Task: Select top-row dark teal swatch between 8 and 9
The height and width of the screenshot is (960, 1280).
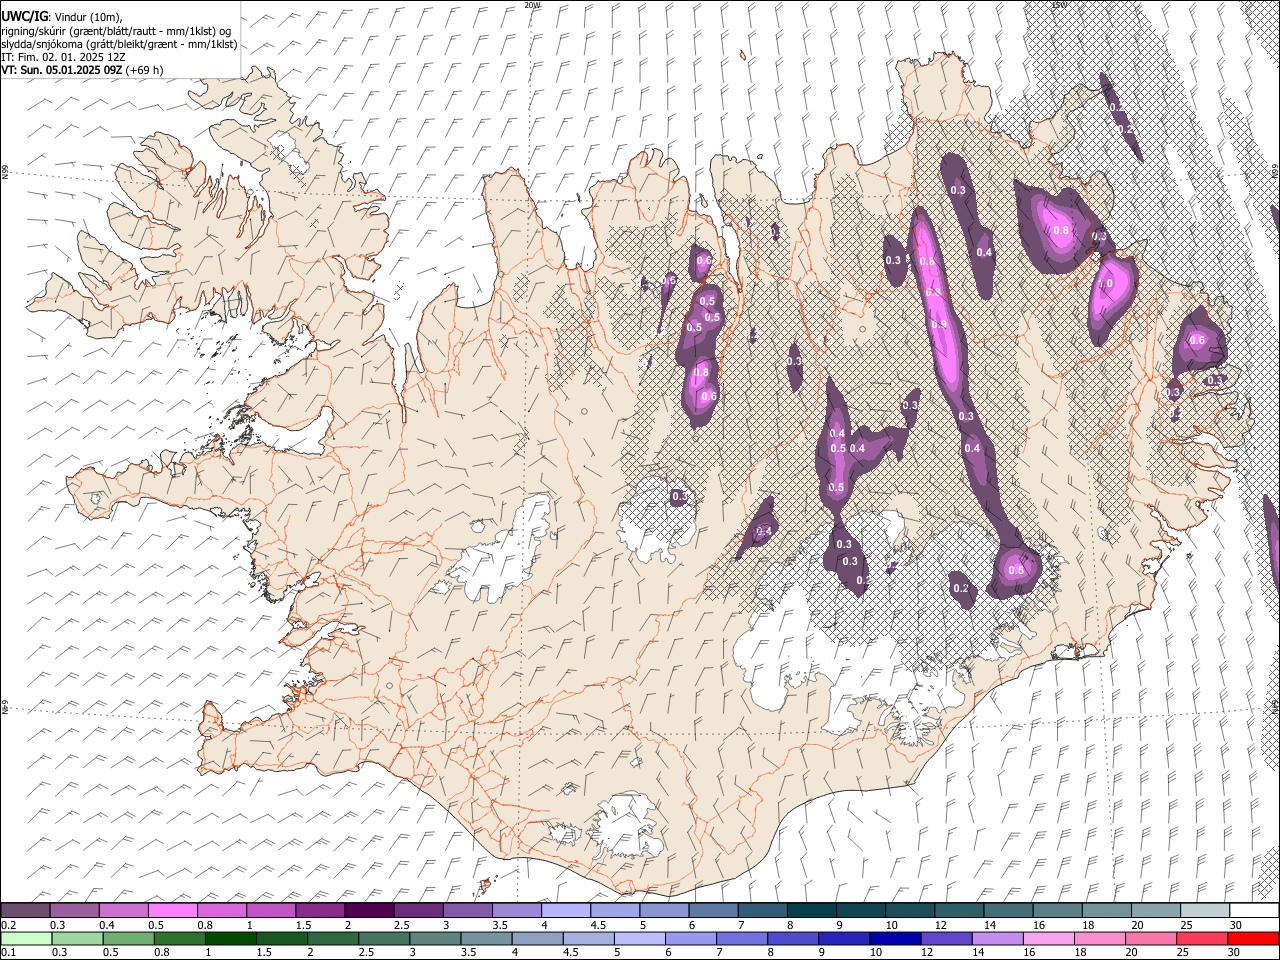Action: (x=811, y=910)
